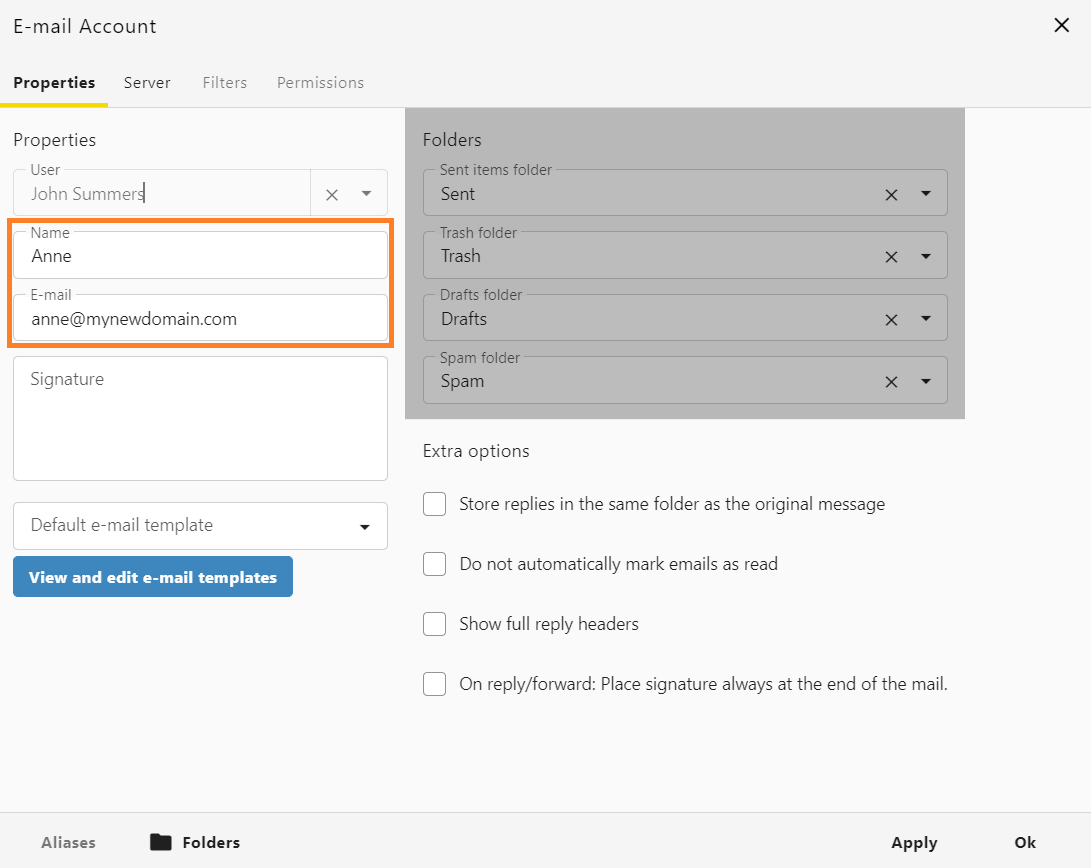Open the Permissions tab
1091x868 pixels.
(x=320, y=83)
